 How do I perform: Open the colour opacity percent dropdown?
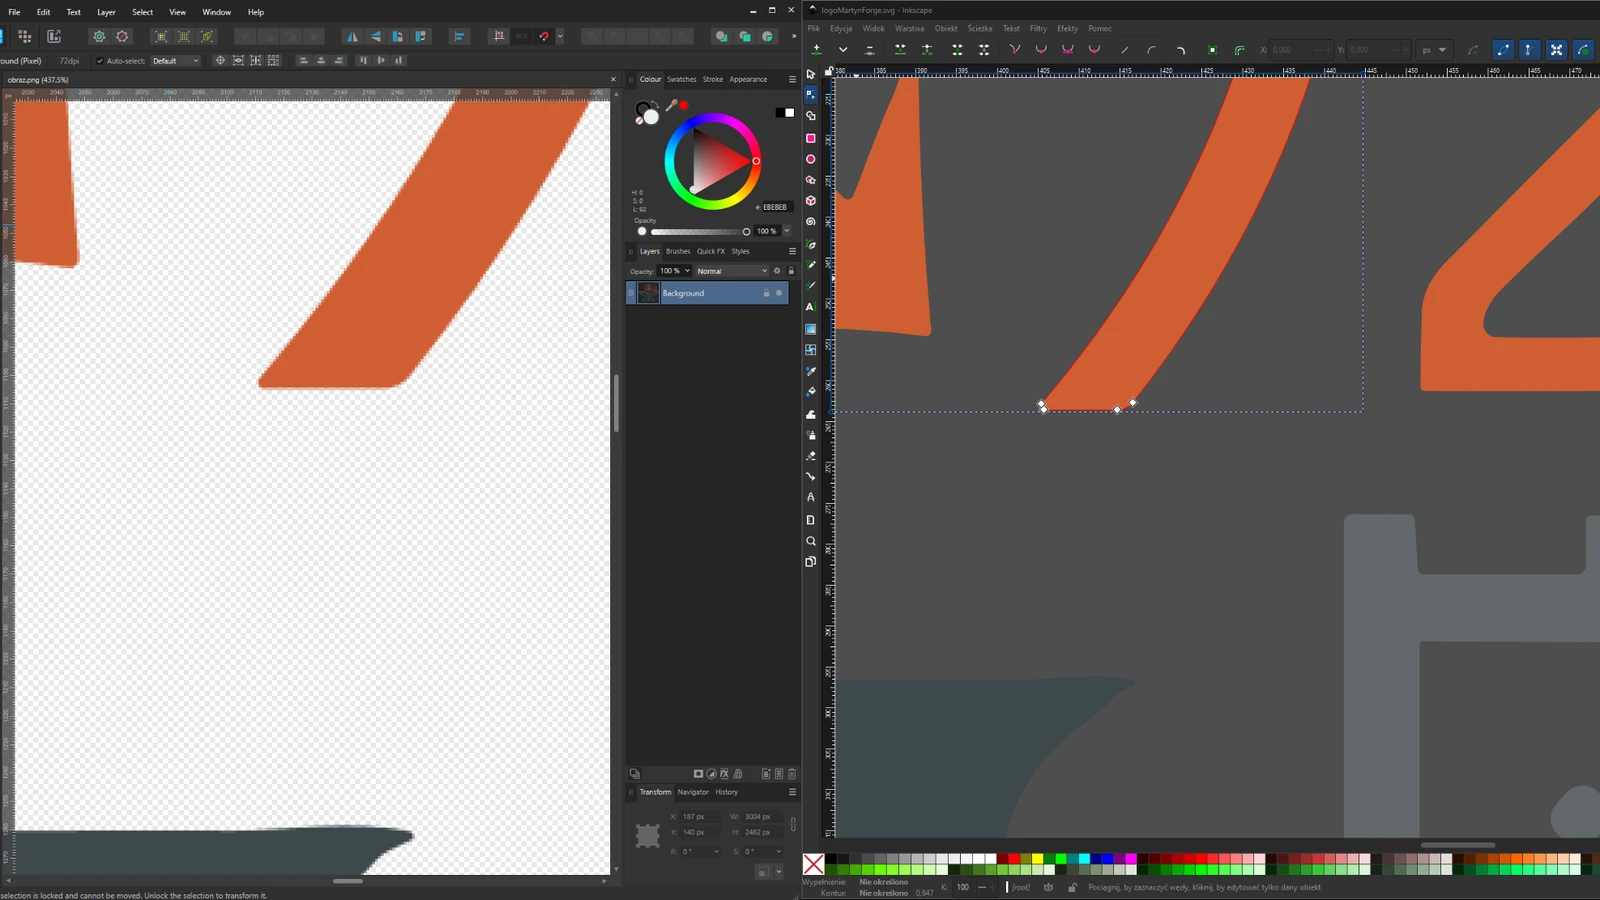[787, 231]
